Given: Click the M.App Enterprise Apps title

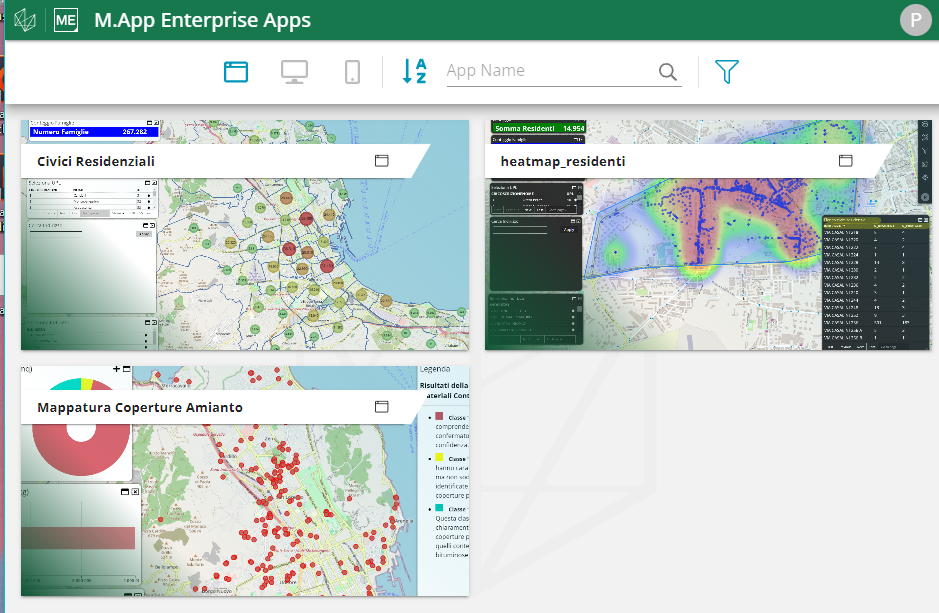Looking at the screenshot, I should [202, 20].
